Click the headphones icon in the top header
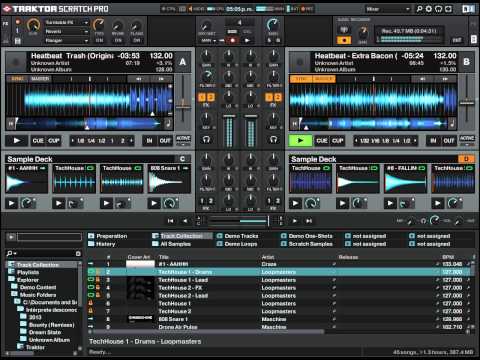This screenshot has width=480, height=360. tap(439, 9)
